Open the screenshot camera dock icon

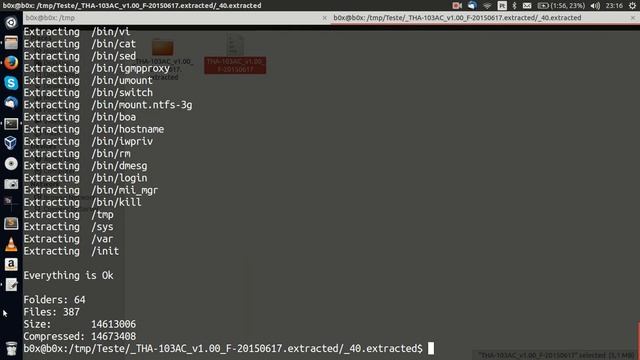coord(11,184)
